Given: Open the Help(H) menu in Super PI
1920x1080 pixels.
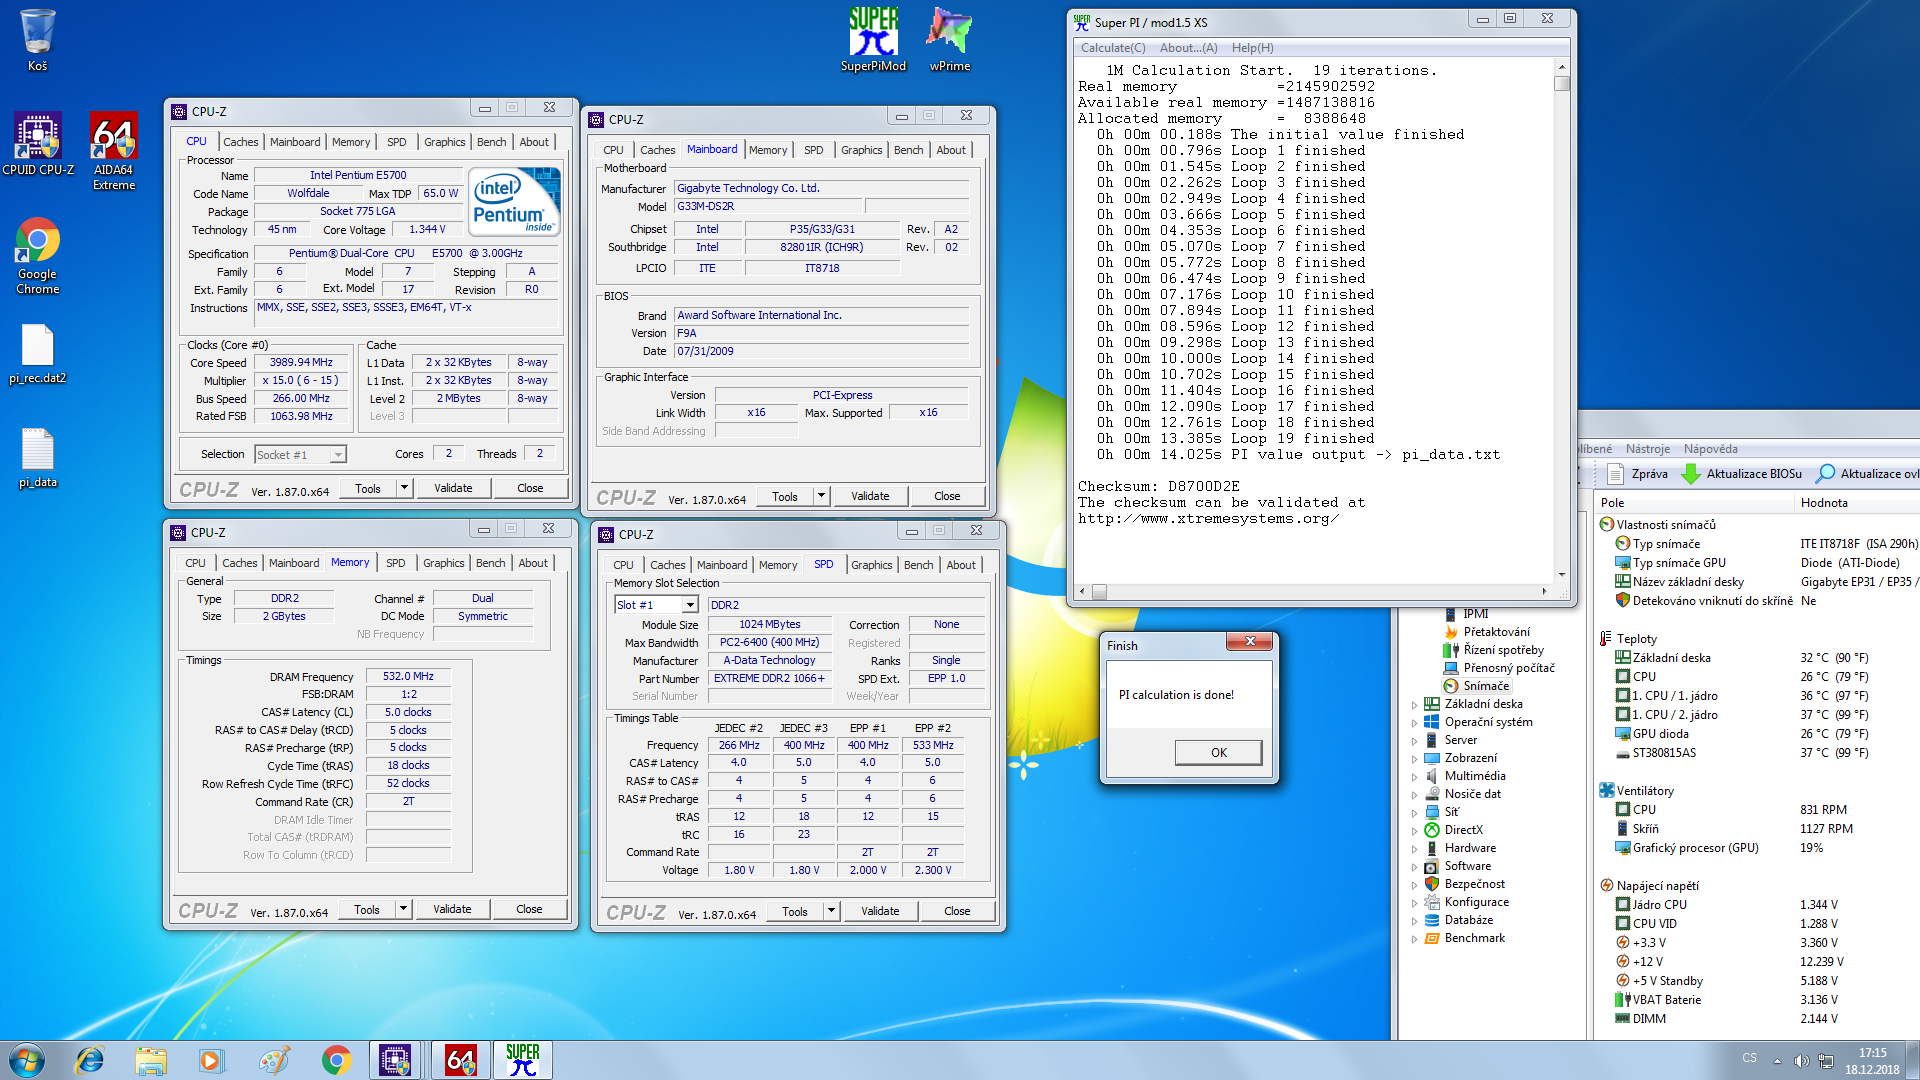Looking at the screenshot, I should [x=1253, y=48].
